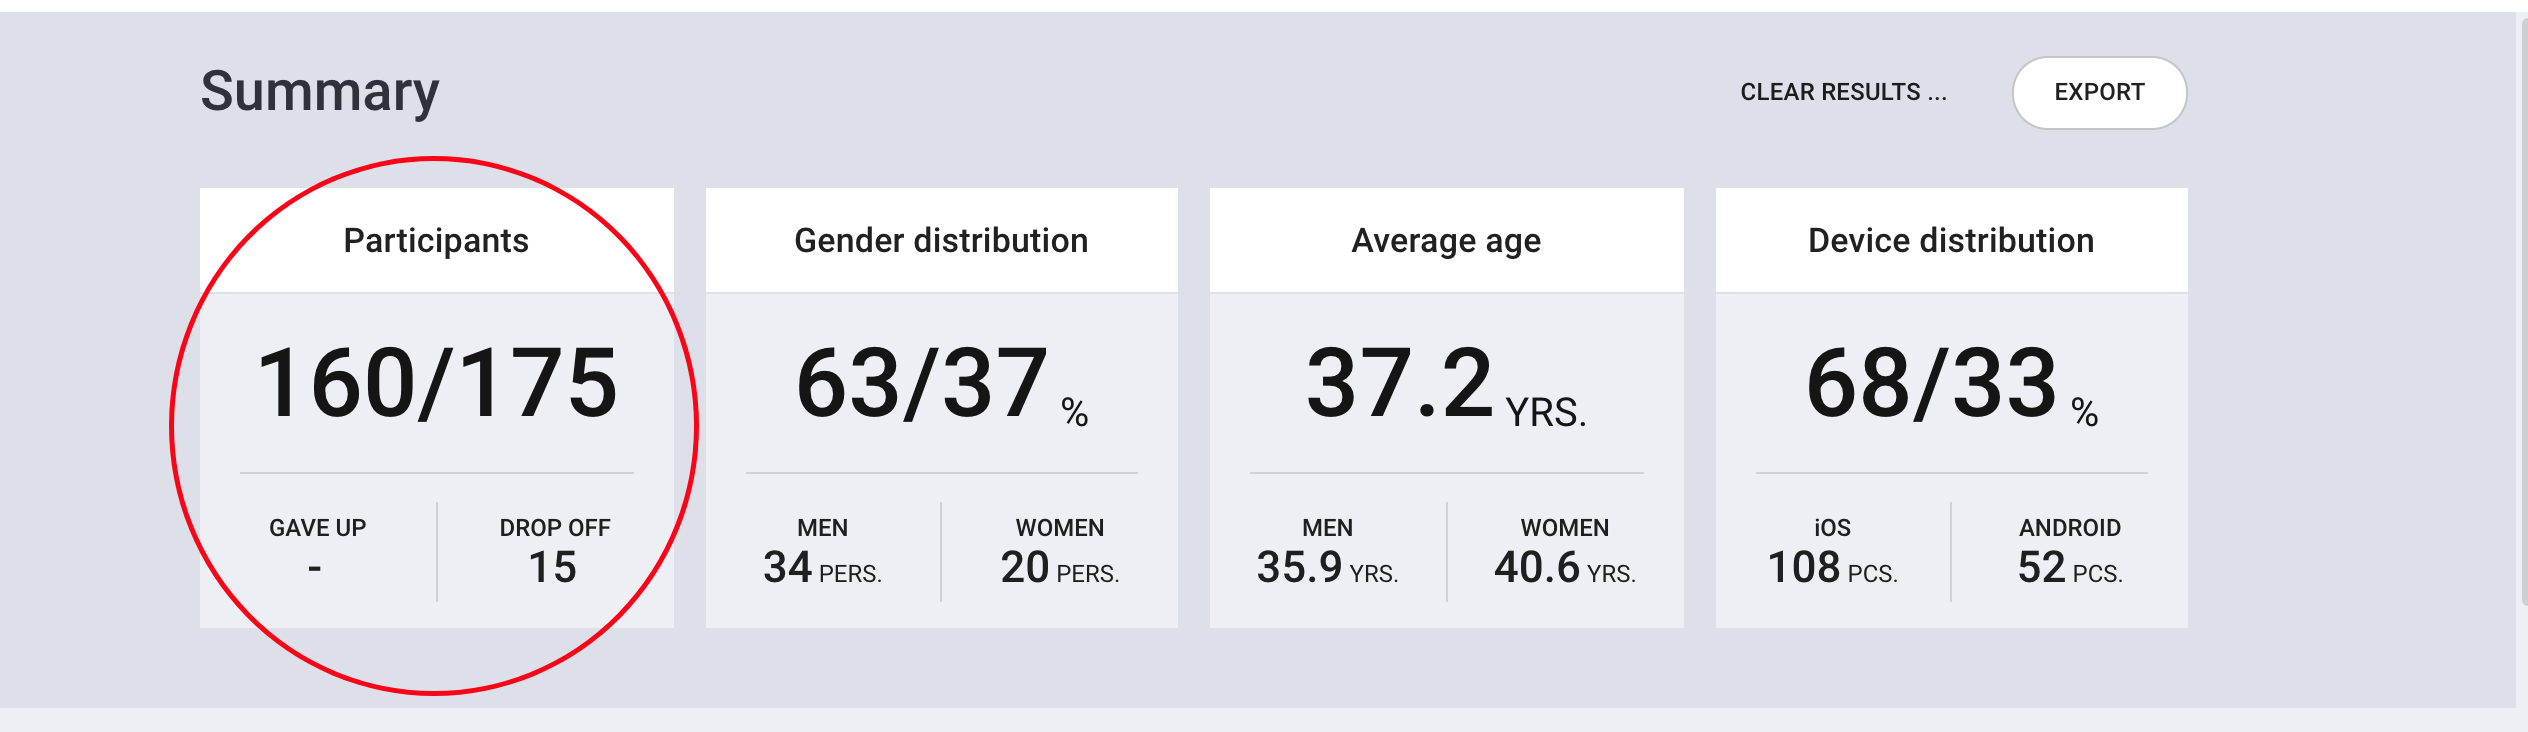Click the vertical scrollbar at right edge
2528x732 pixels.
tap(2522, 310)
